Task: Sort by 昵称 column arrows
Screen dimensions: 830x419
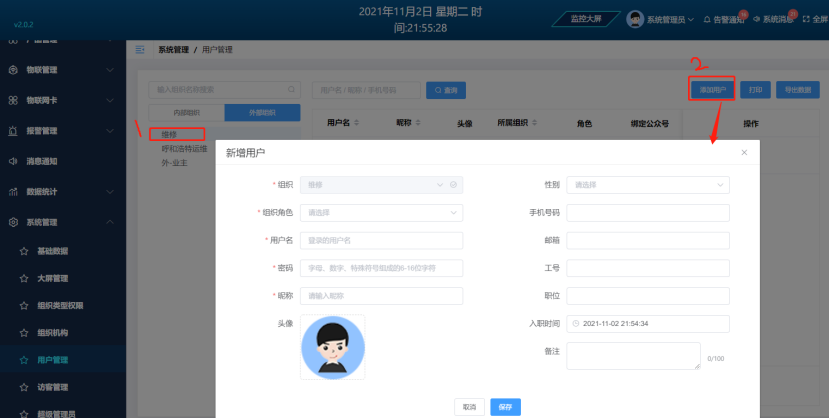Action: point(418,123)
